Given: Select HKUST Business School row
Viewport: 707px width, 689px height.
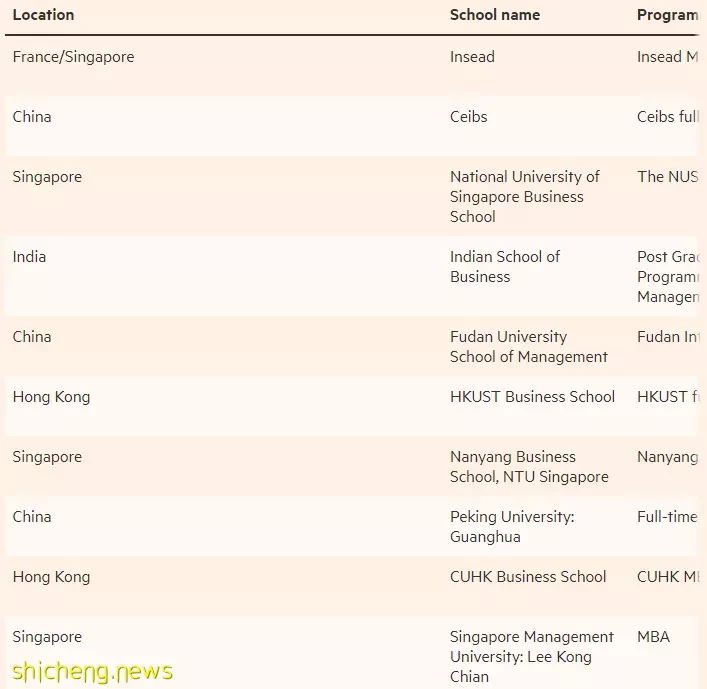Looking at the screenshot, I should click(x=352, y=405).
